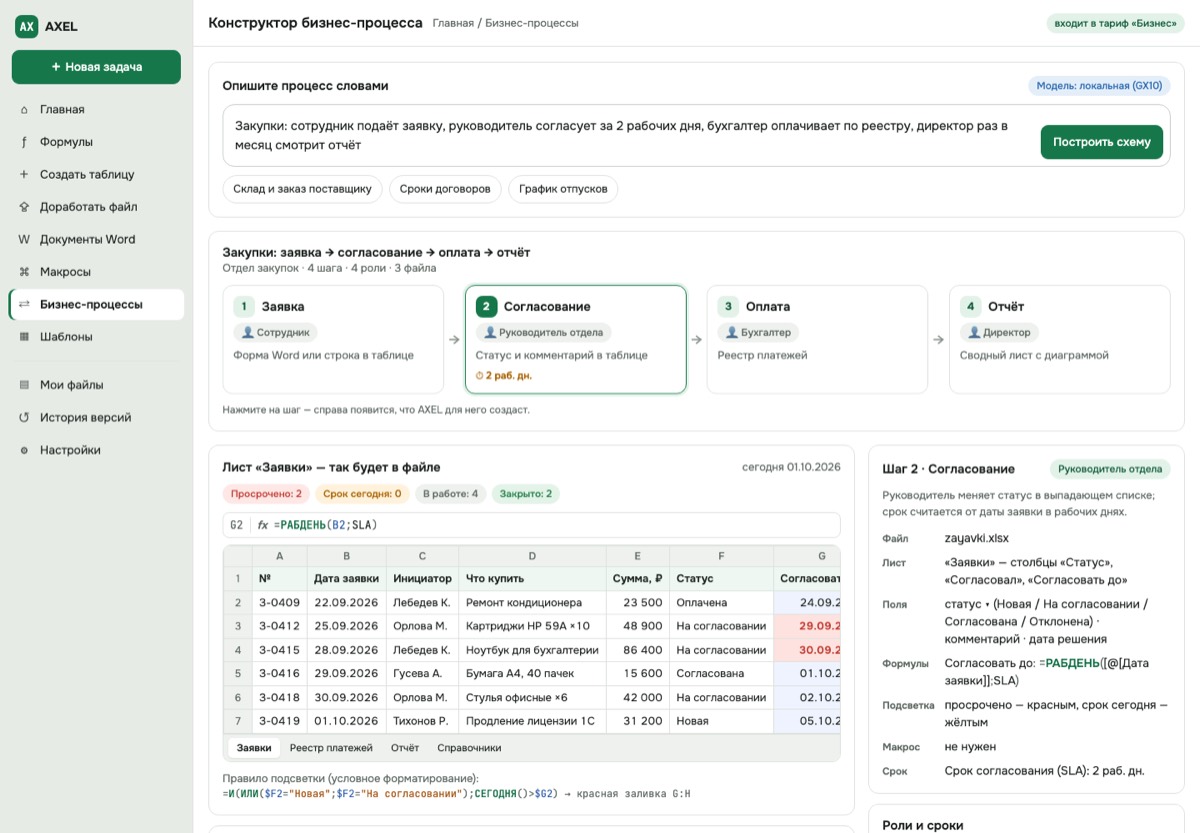Click the Новая задача button
This screenshot has width=1200, height=833.
point(96,67)
